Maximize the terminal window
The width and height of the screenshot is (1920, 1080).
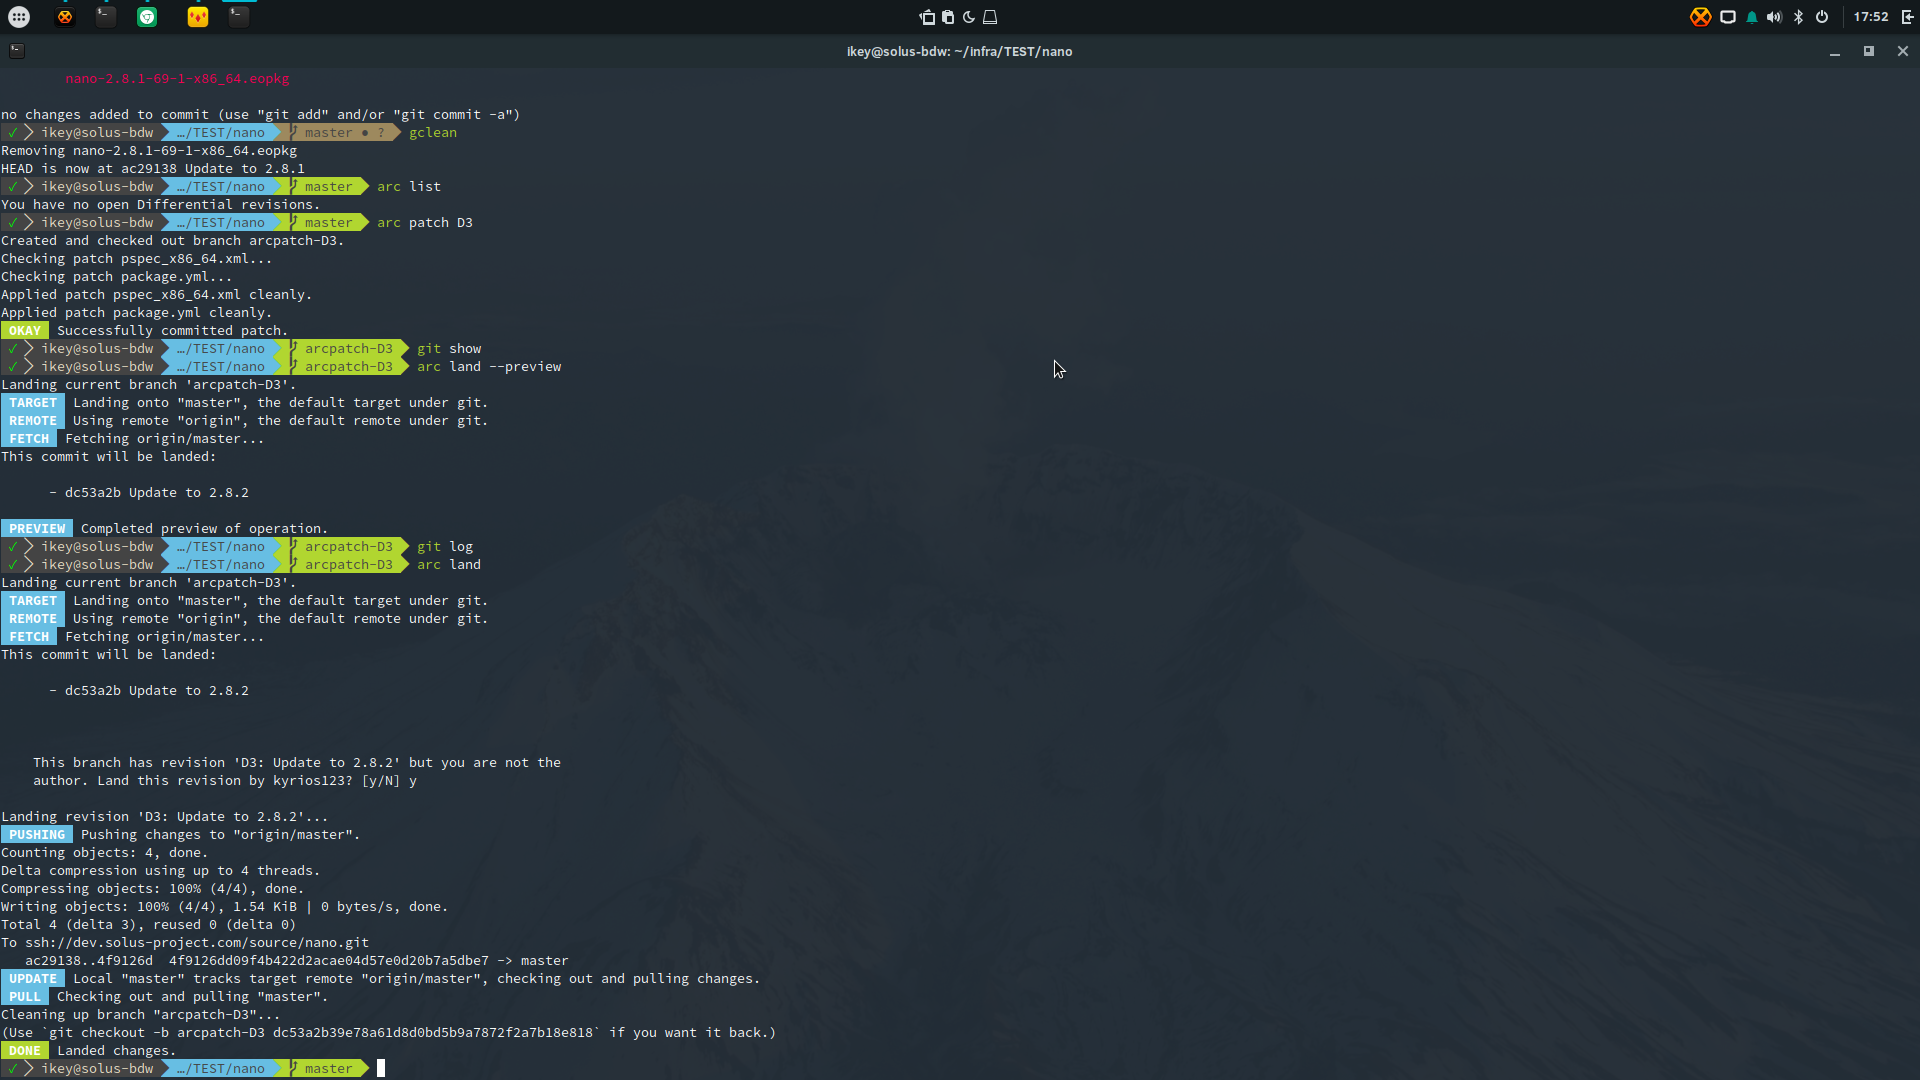[x=1869, y=51]
